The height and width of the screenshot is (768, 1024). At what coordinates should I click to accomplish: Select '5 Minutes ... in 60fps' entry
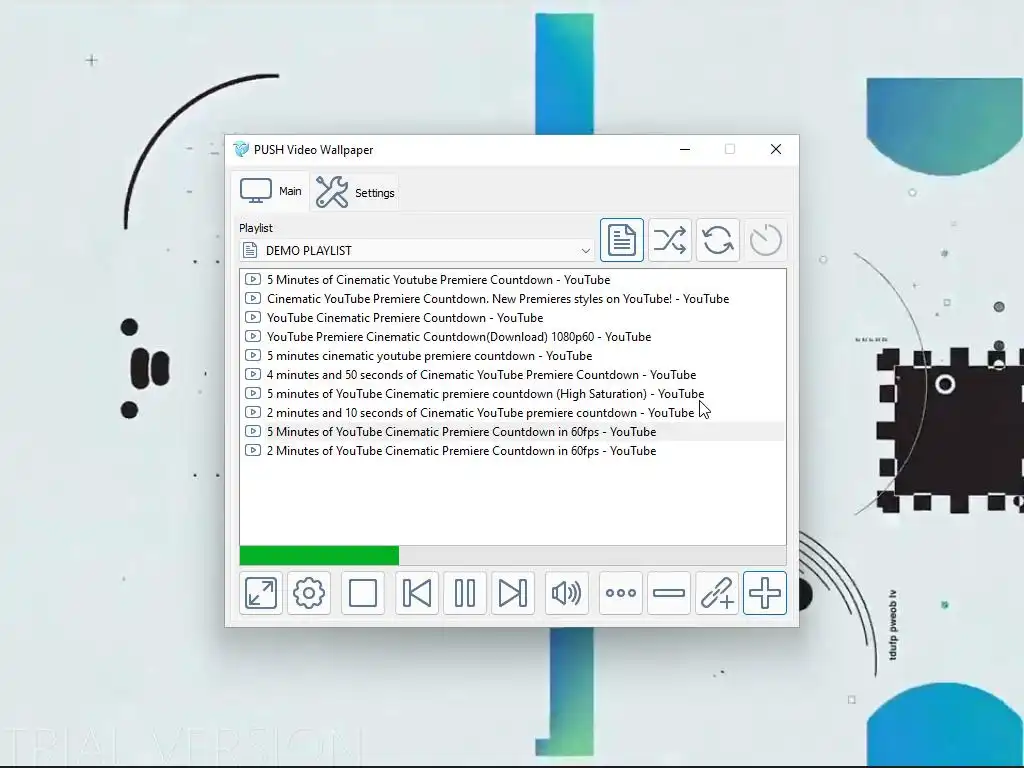pos(513,431)
